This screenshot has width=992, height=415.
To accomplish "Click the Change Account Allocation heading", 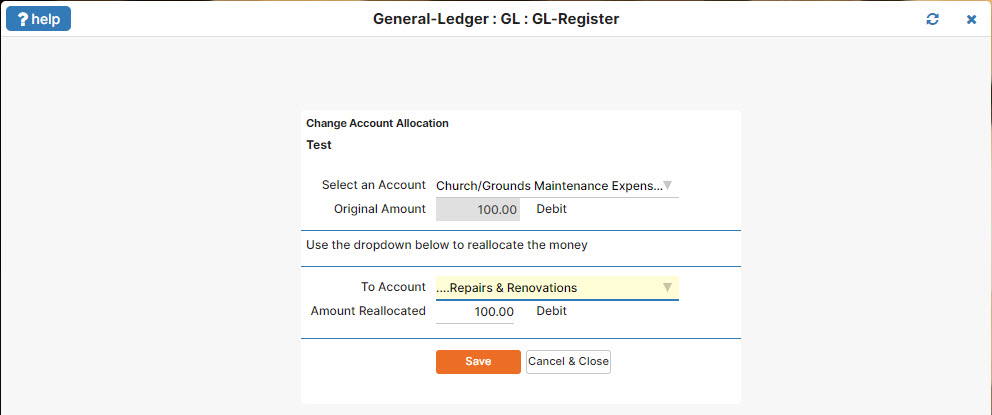I will pyautogui.click(x=377, y=124).
